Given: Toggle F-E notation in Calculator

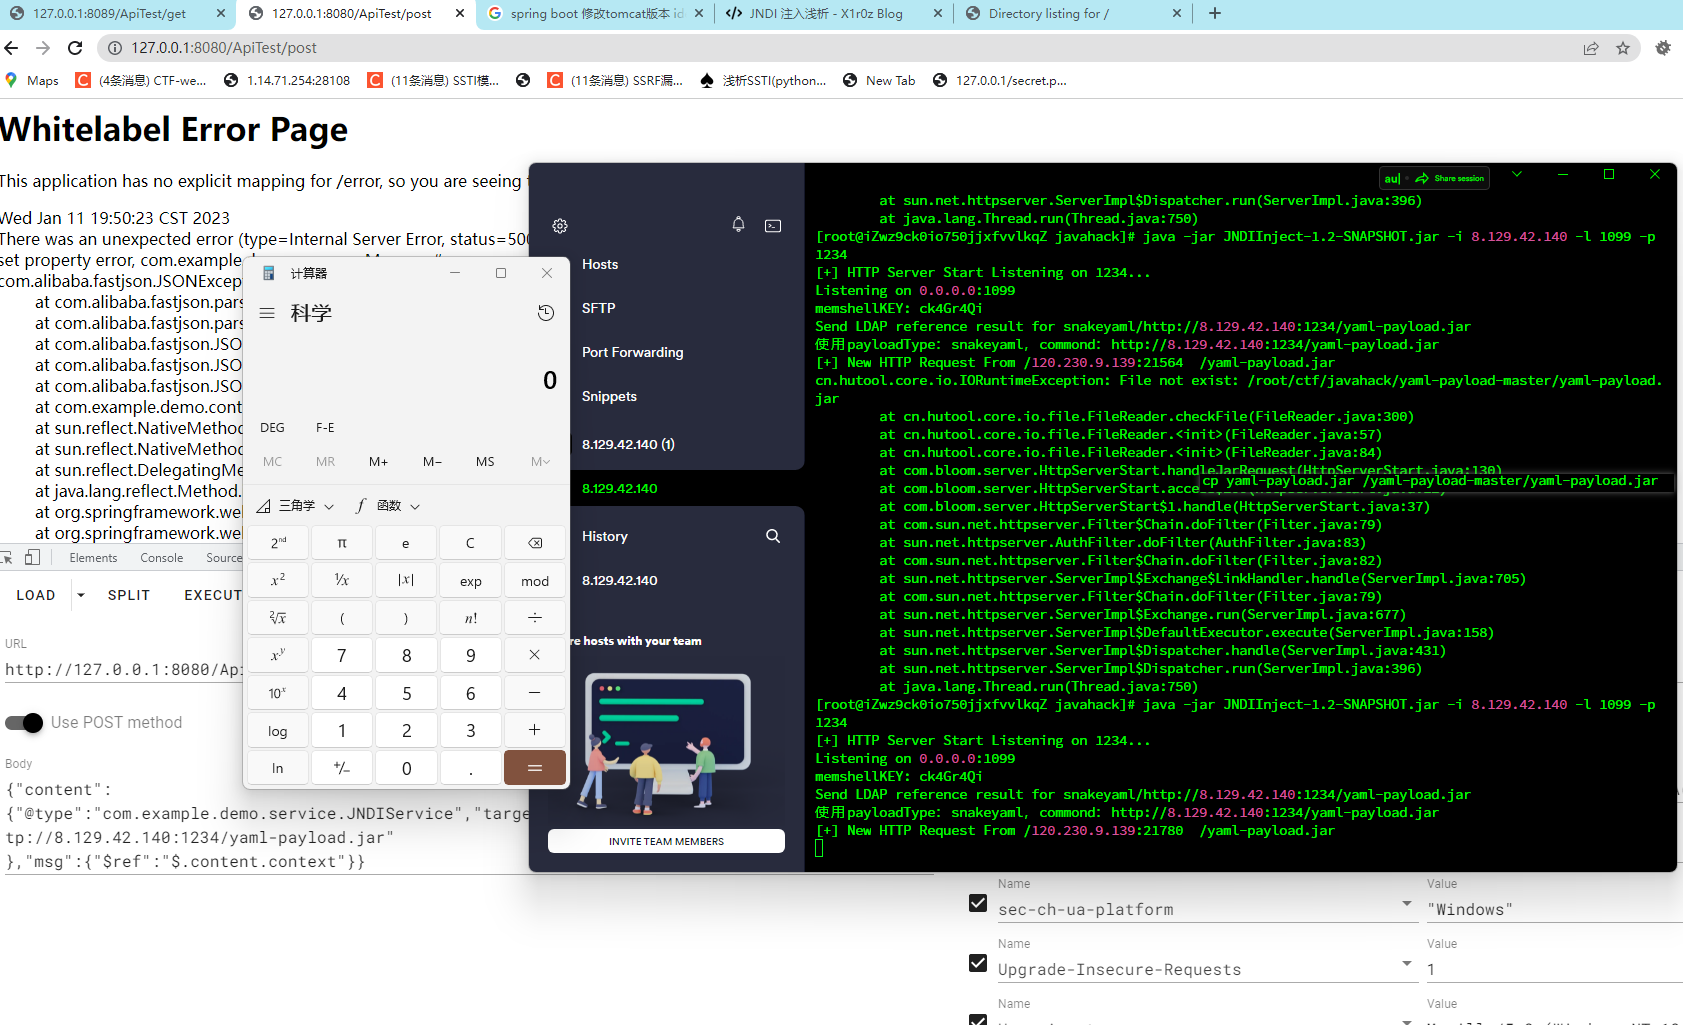Looking at the screenshot, I should tap(325, 427).
